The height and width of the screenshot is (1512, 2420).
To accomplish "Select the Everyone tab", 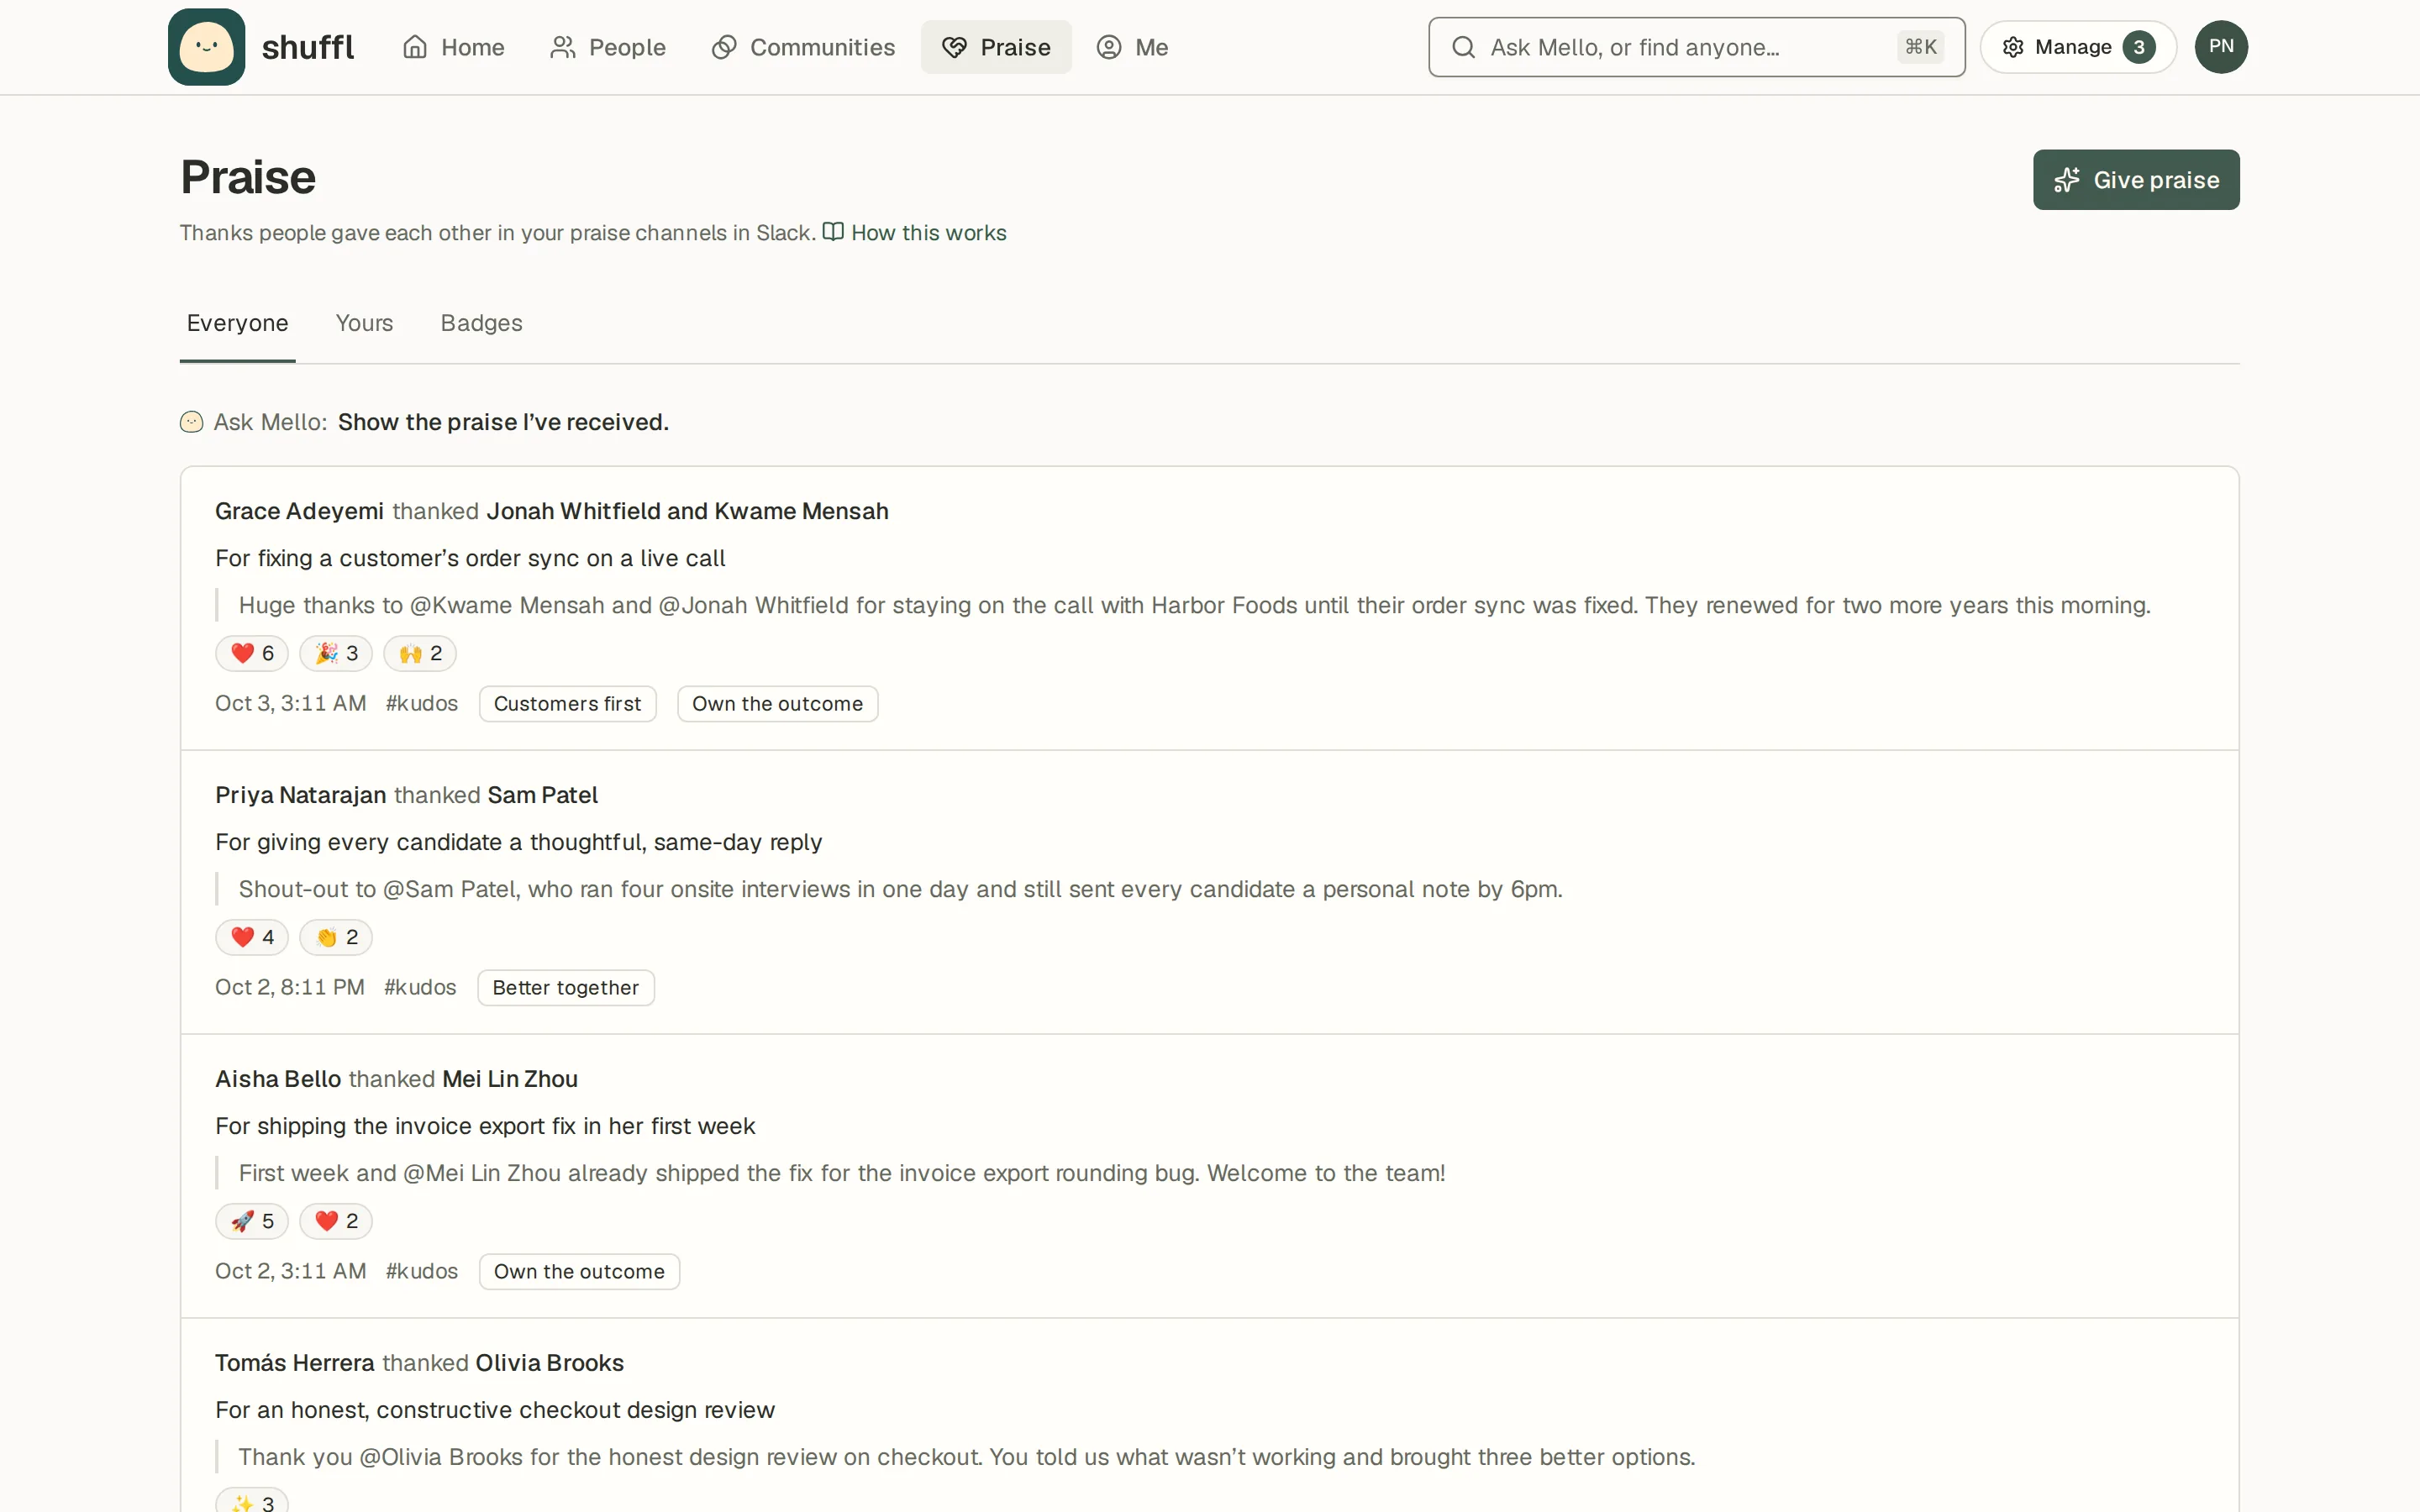I will click(x=237, y=323).
